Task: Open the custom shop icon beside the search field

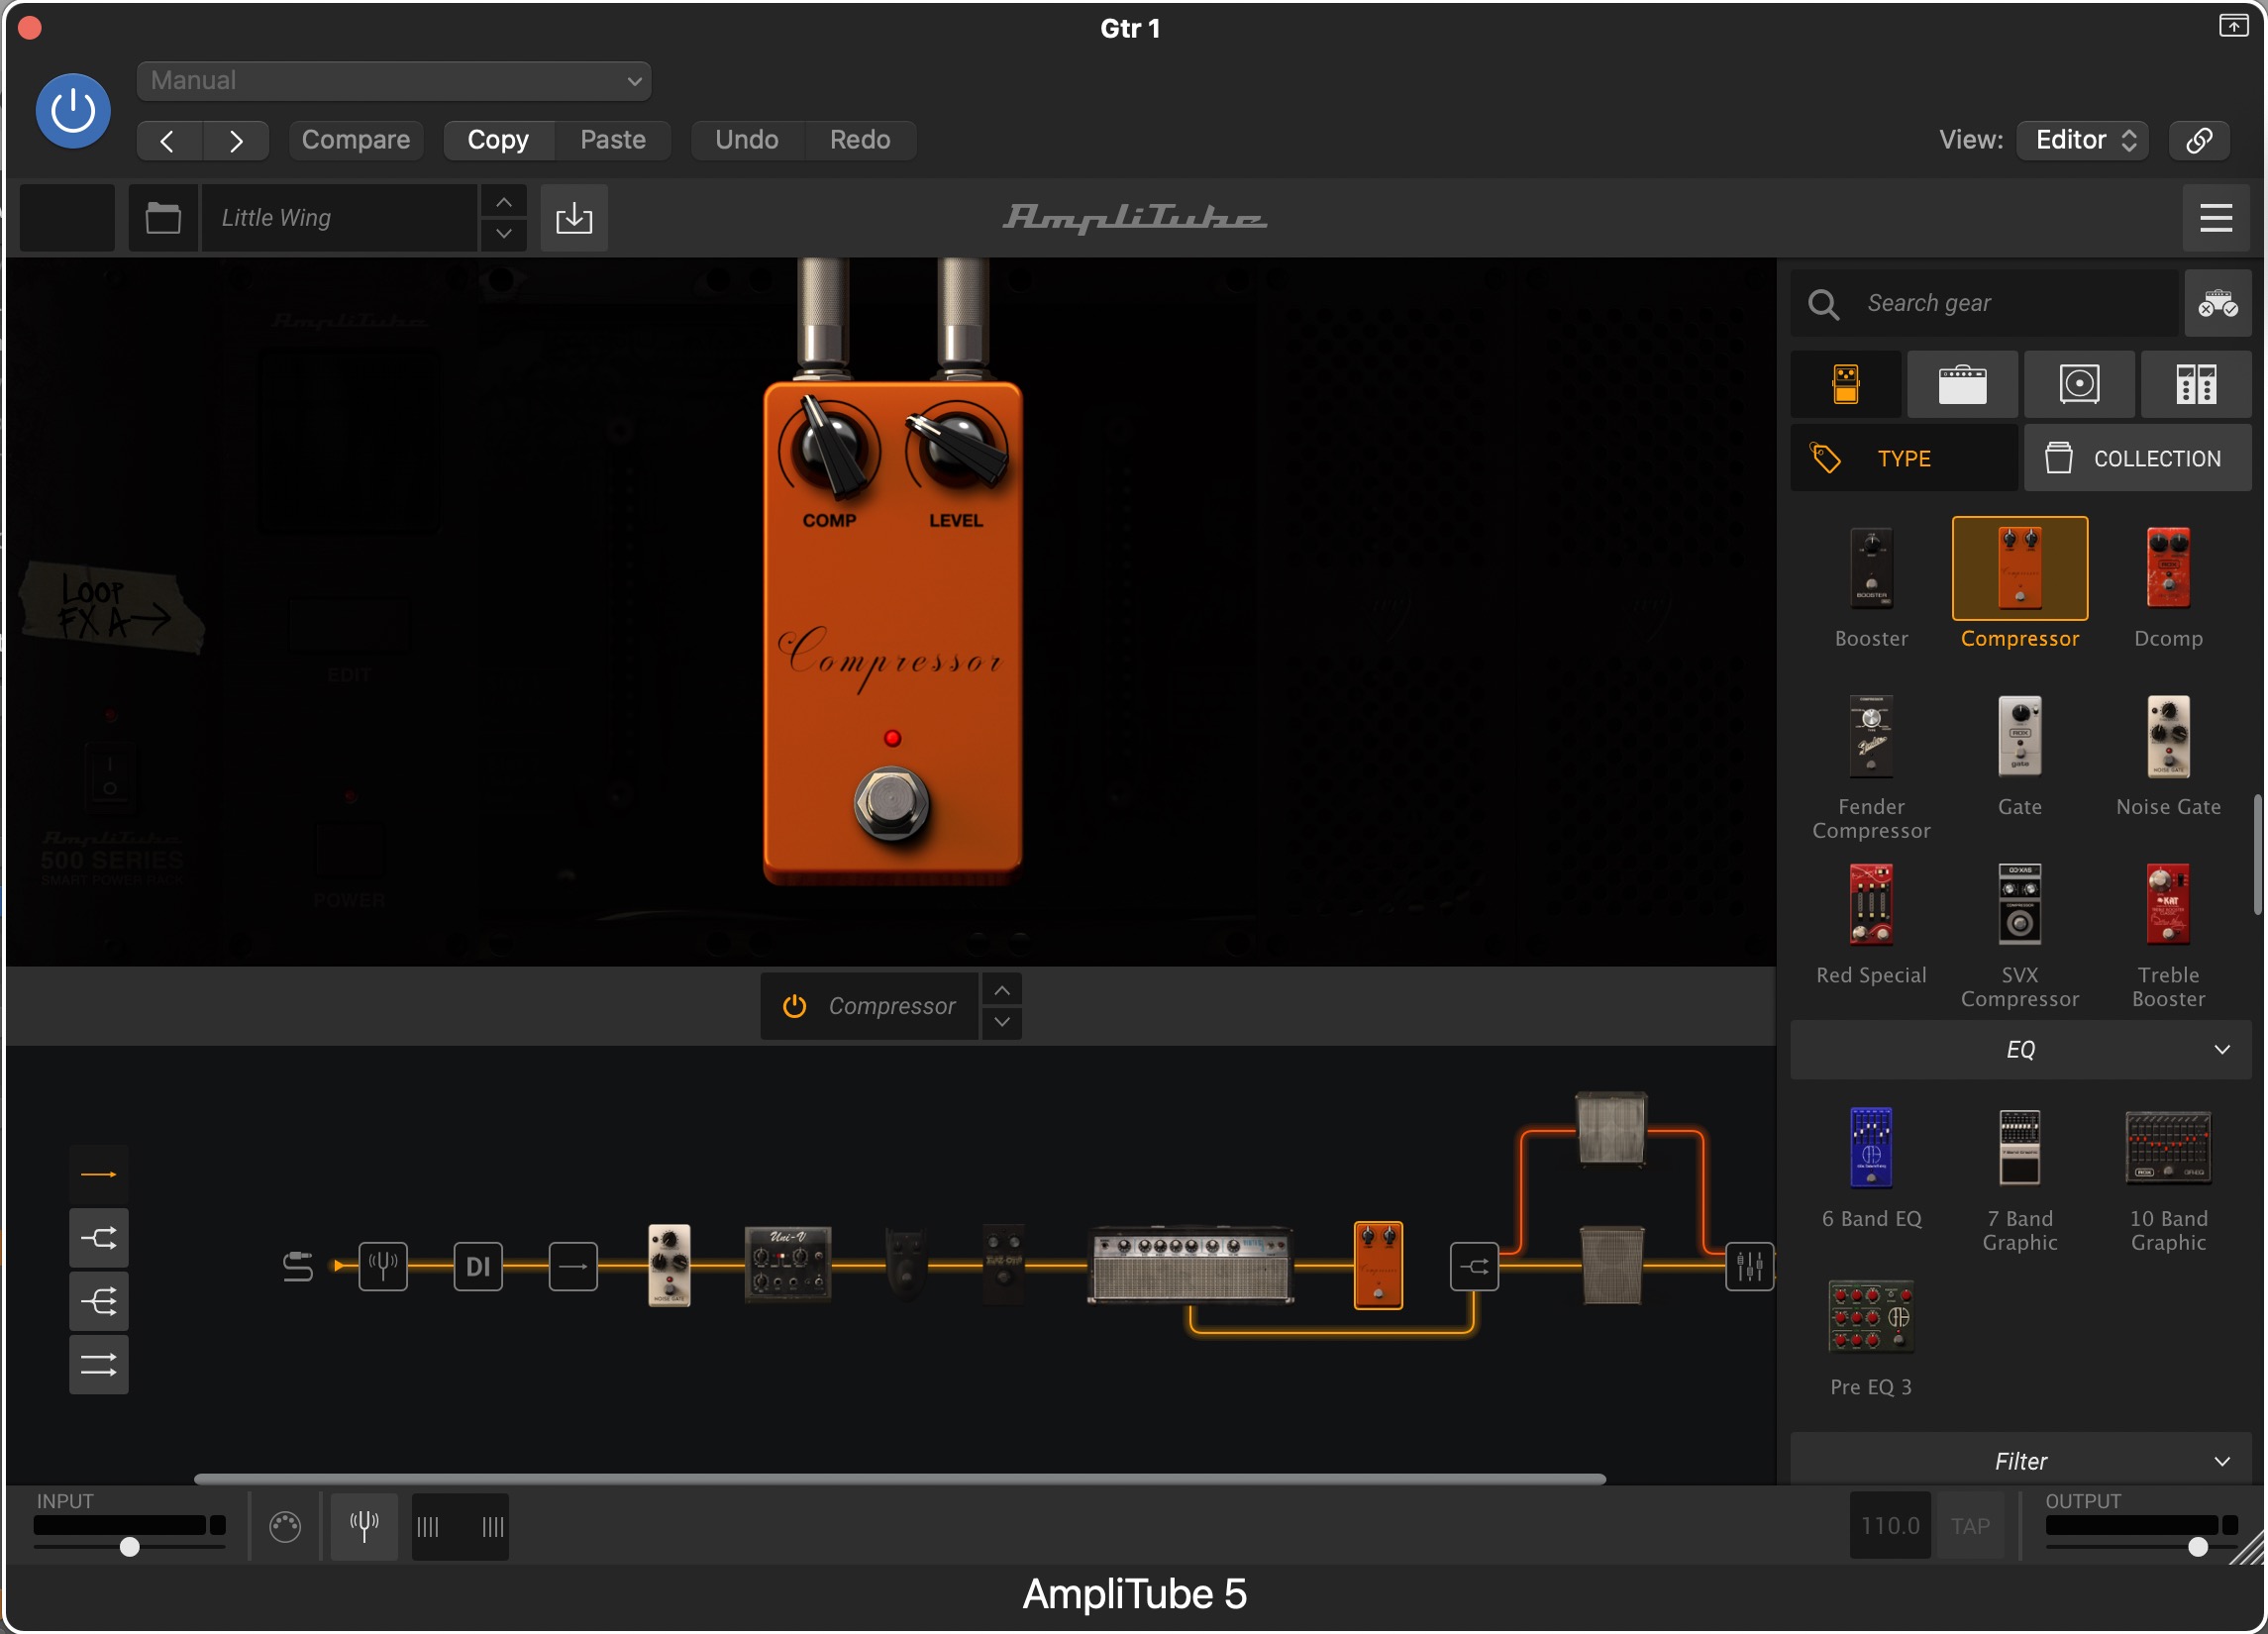Action: pos(2217,303)
